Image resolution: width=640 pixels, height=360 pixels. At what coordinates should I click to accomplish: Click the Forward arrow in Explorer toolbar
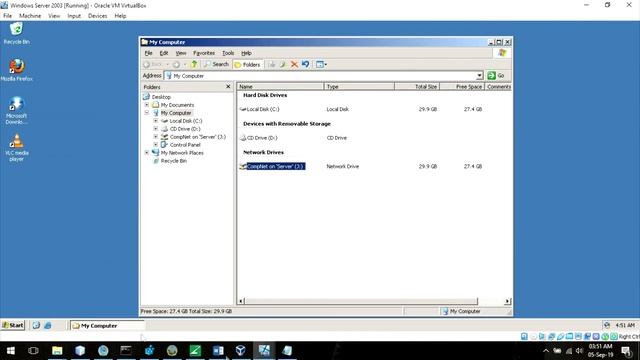[x=176, y=64]
